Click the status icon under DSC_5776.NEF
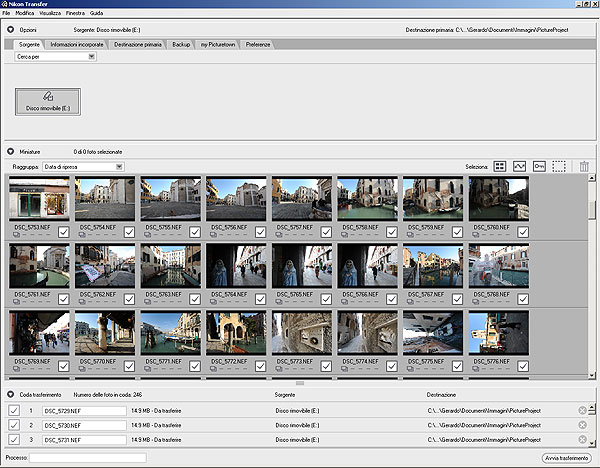This screenshot has height=468, width=600. point(476,369)
